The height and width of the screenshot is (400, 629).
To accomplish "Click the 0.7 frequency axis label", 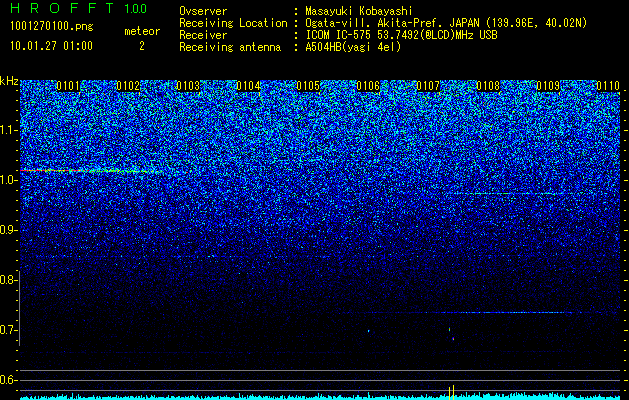I will click(7, 330).
